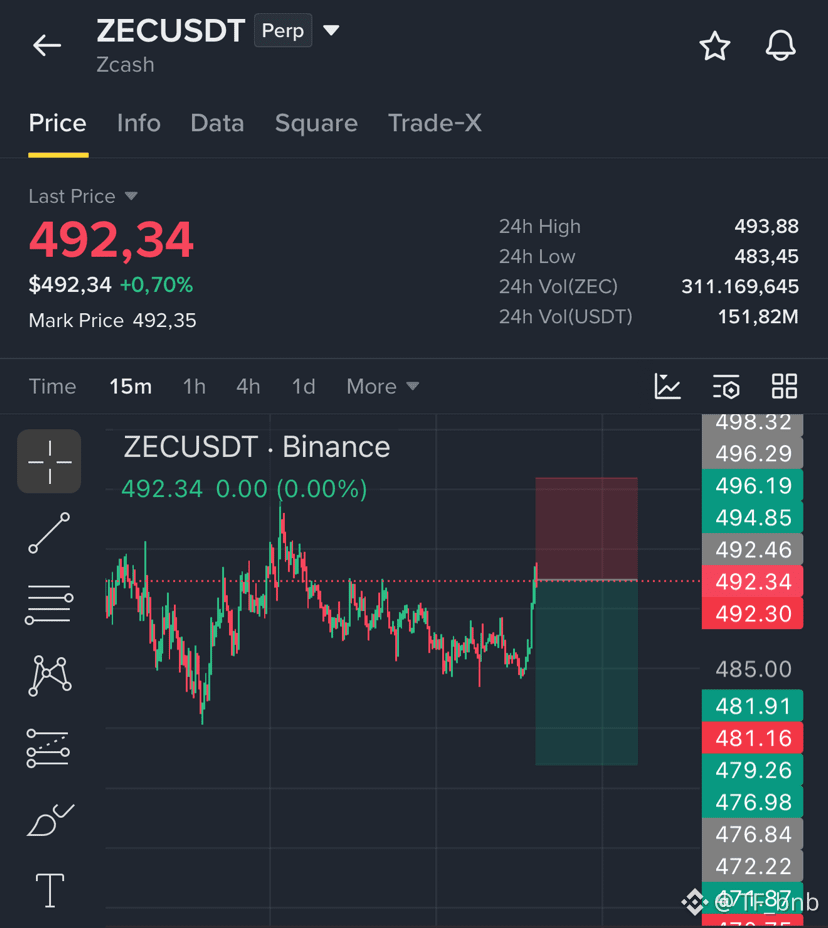
Task: Select the 1d timeframe
Action: click(x=304, y=386)
